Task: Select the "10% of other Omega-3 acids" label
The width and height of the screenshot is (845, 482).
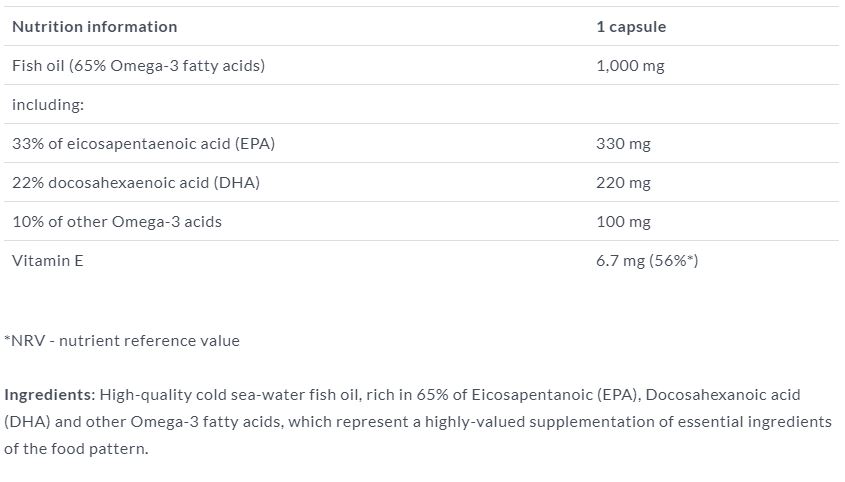Action: coord(116,221)
